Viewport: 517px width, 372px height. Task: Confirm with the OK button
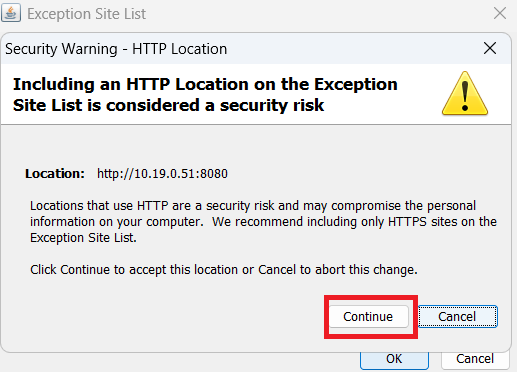click(394, 359)
